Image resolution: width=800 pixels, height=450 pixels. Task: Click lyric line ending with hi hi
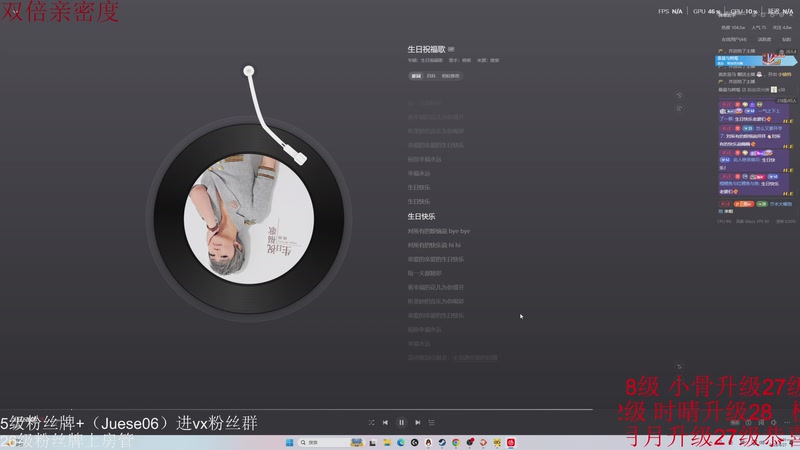pyautogui.click(x=434, y=245)
